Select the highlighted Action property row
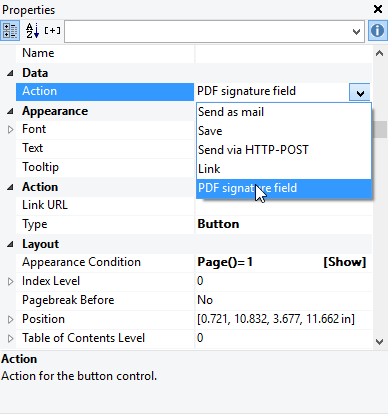388x414 pixels. point(105,92)
